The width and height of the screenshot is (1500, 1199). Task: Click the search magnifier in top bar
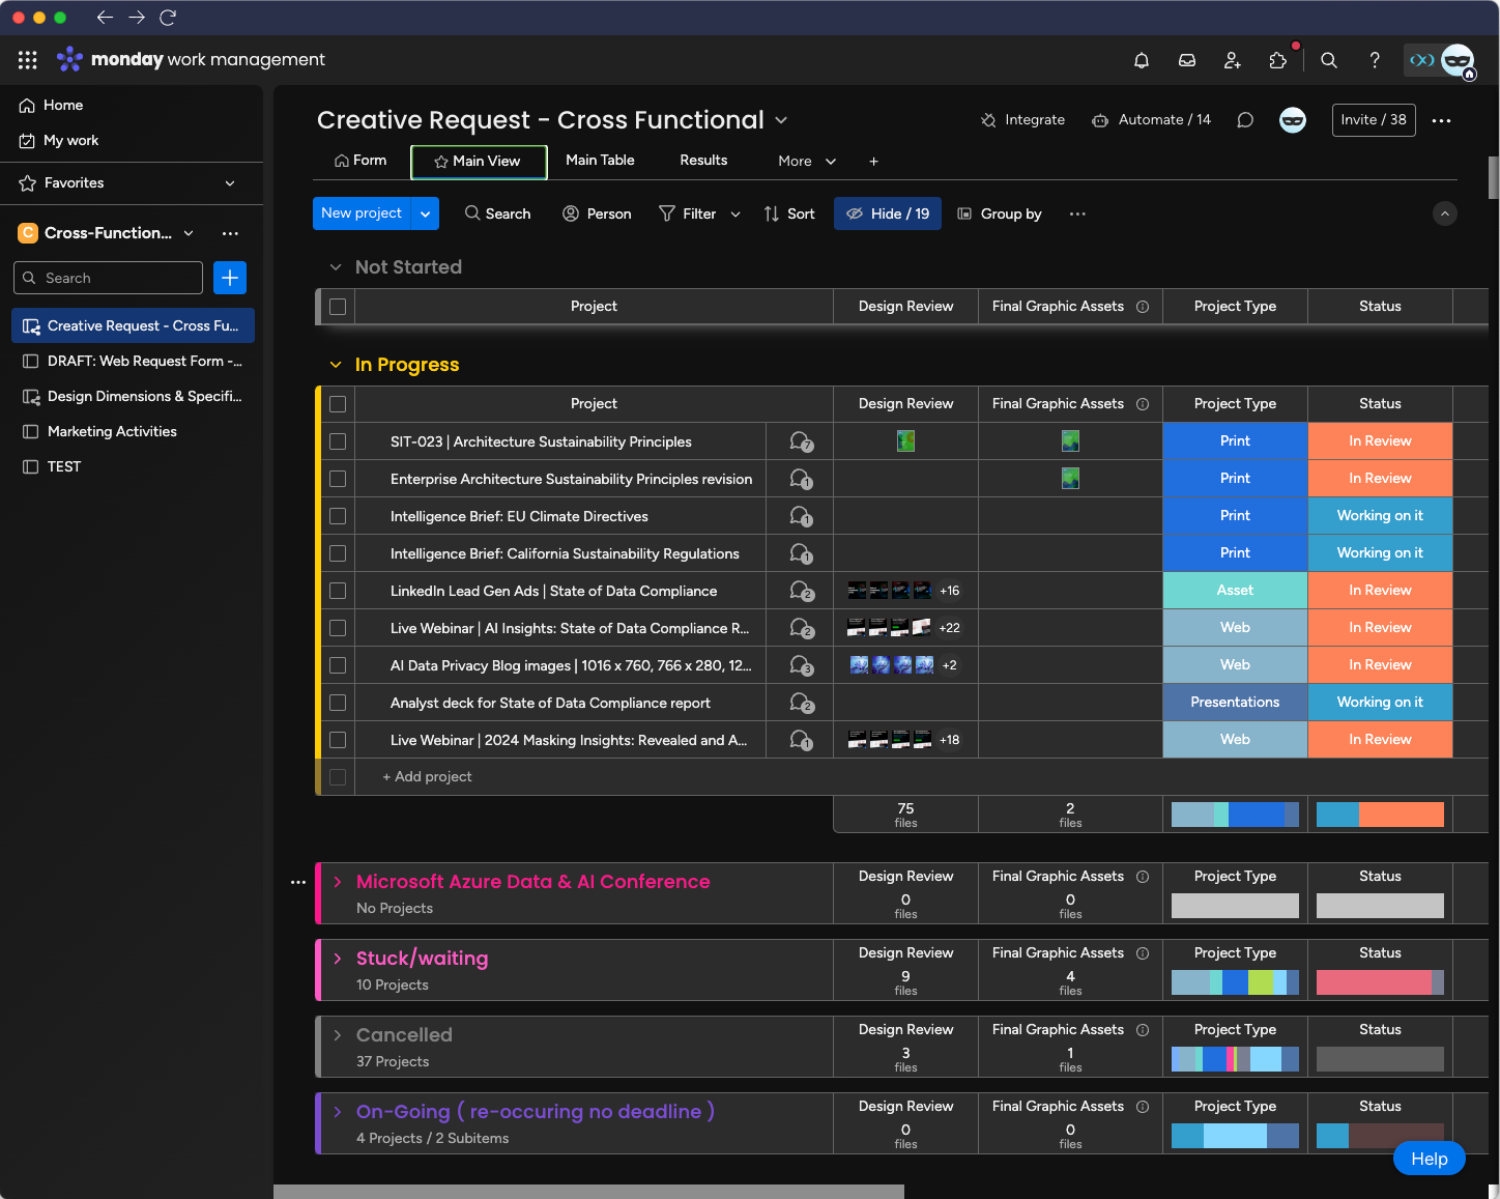(1329, 60)
